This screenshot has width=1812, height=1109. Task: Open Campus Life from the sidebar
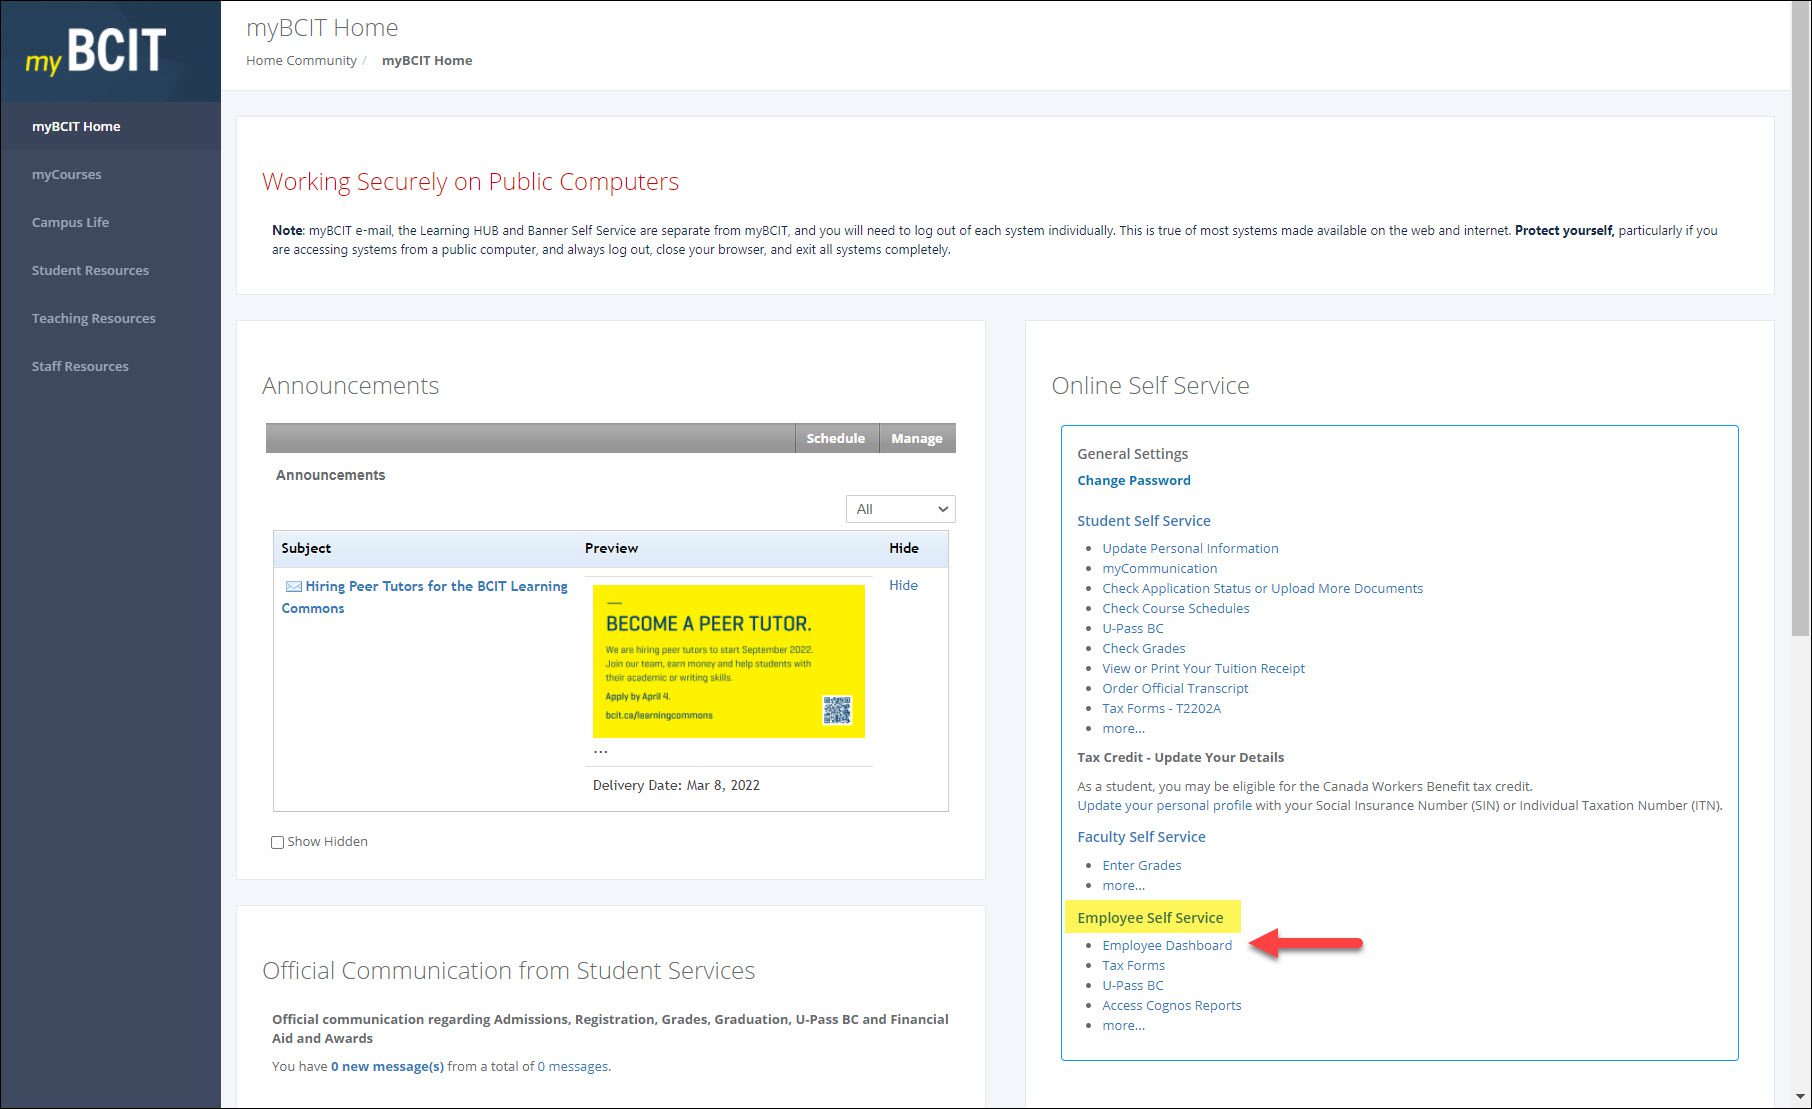click(x=70, y=222)
